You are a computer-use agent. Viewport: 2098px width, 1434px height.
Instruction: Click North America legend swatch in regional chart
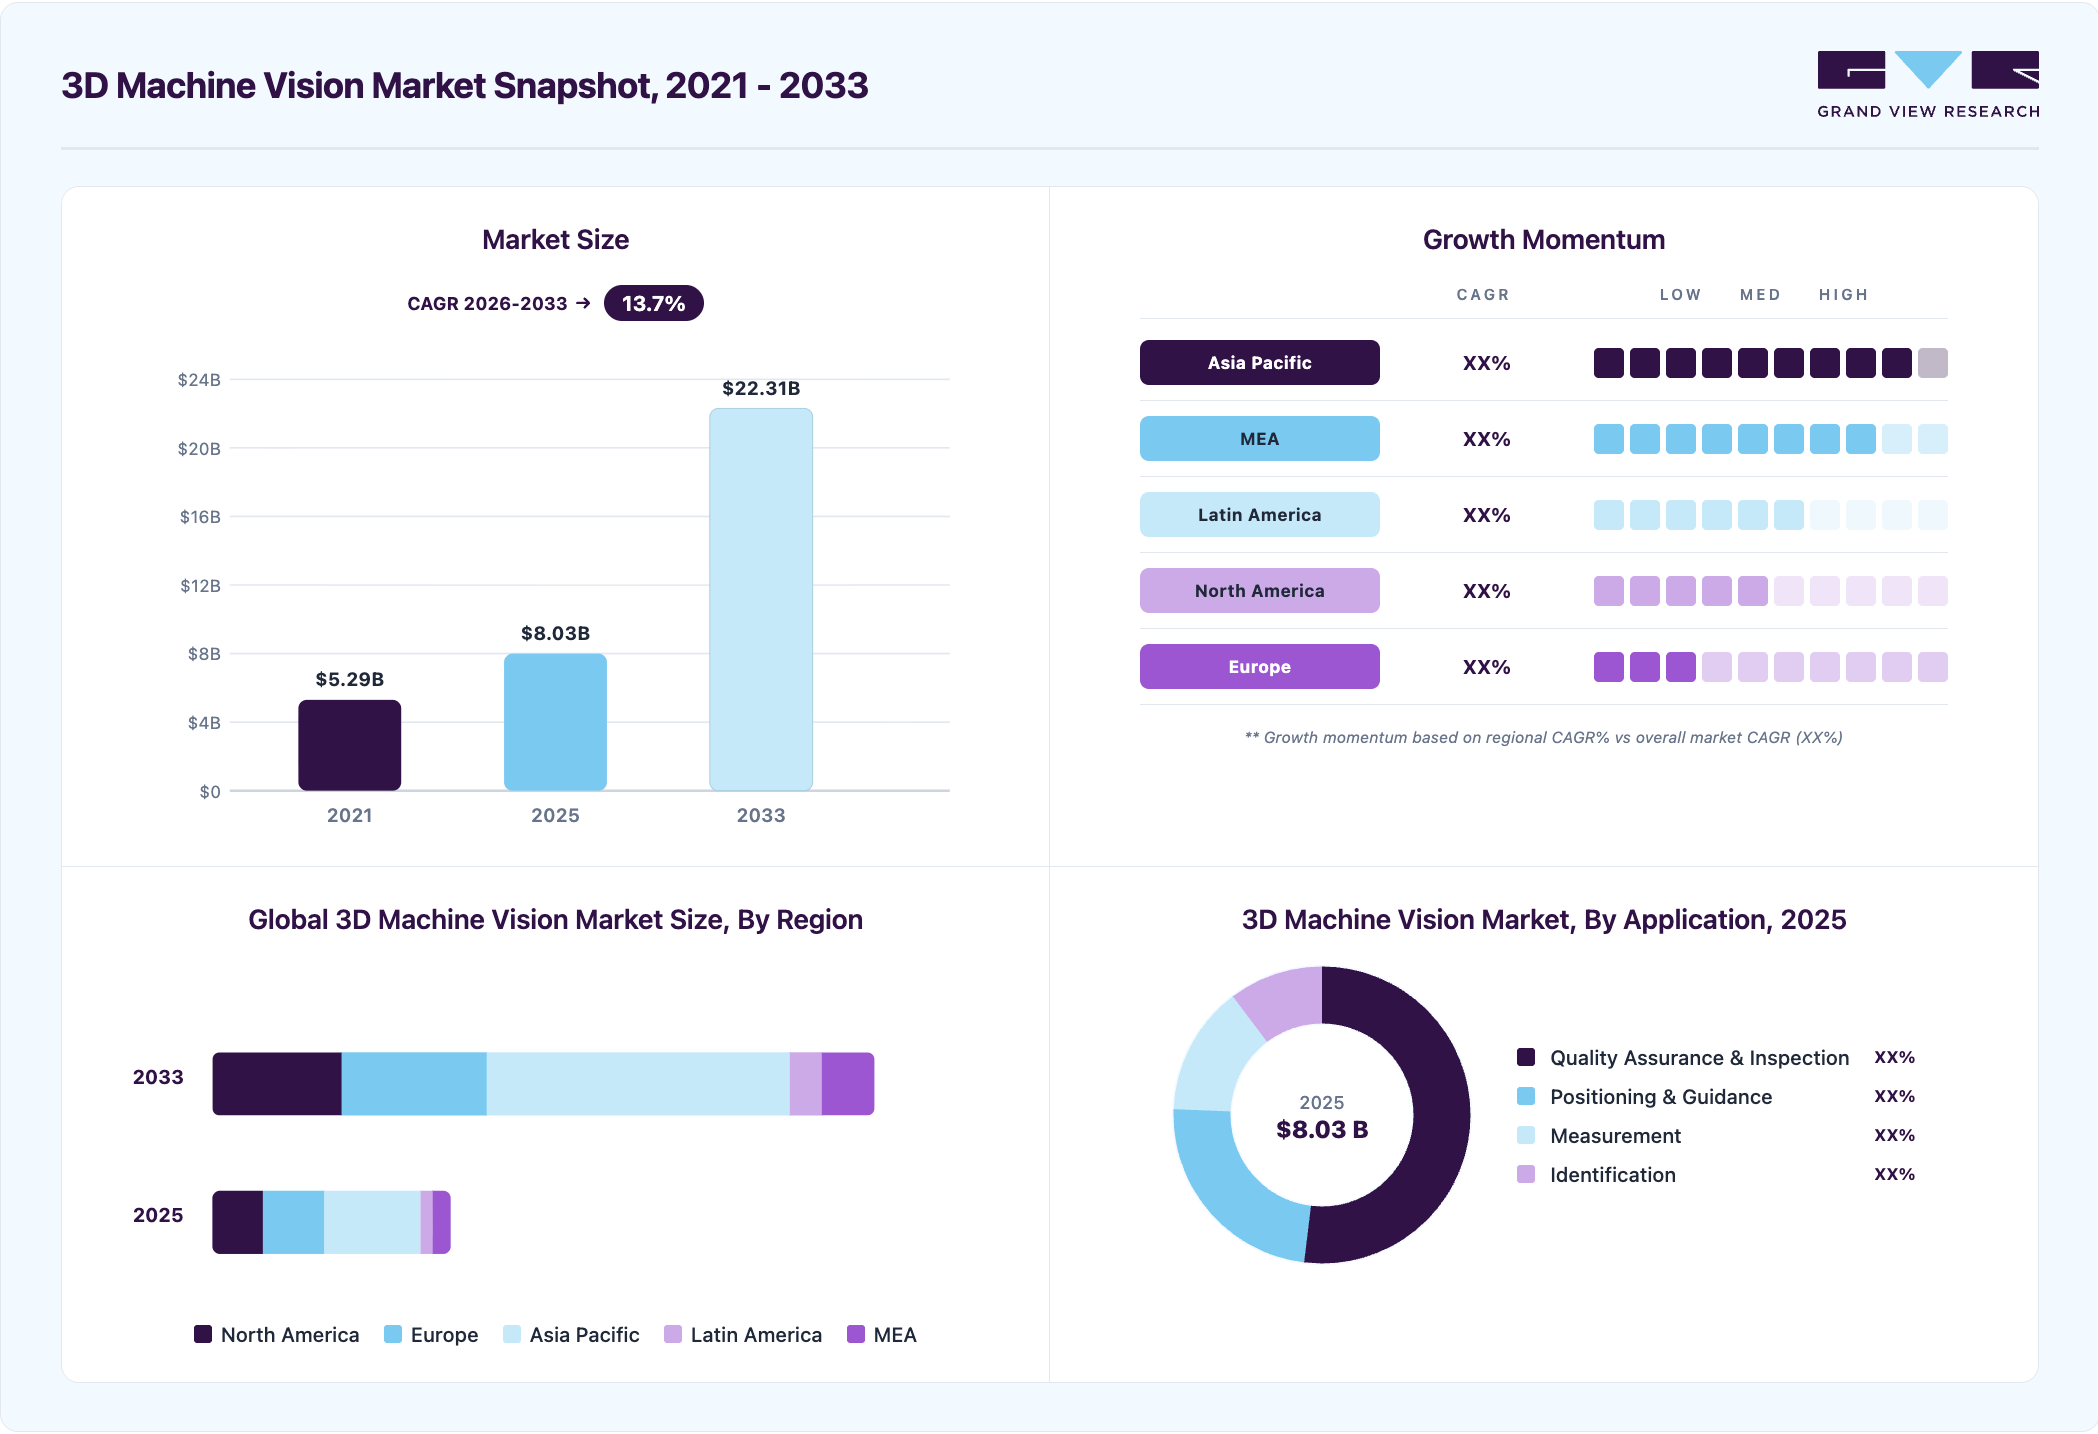pyautogui.click(x=203, y=1334)
